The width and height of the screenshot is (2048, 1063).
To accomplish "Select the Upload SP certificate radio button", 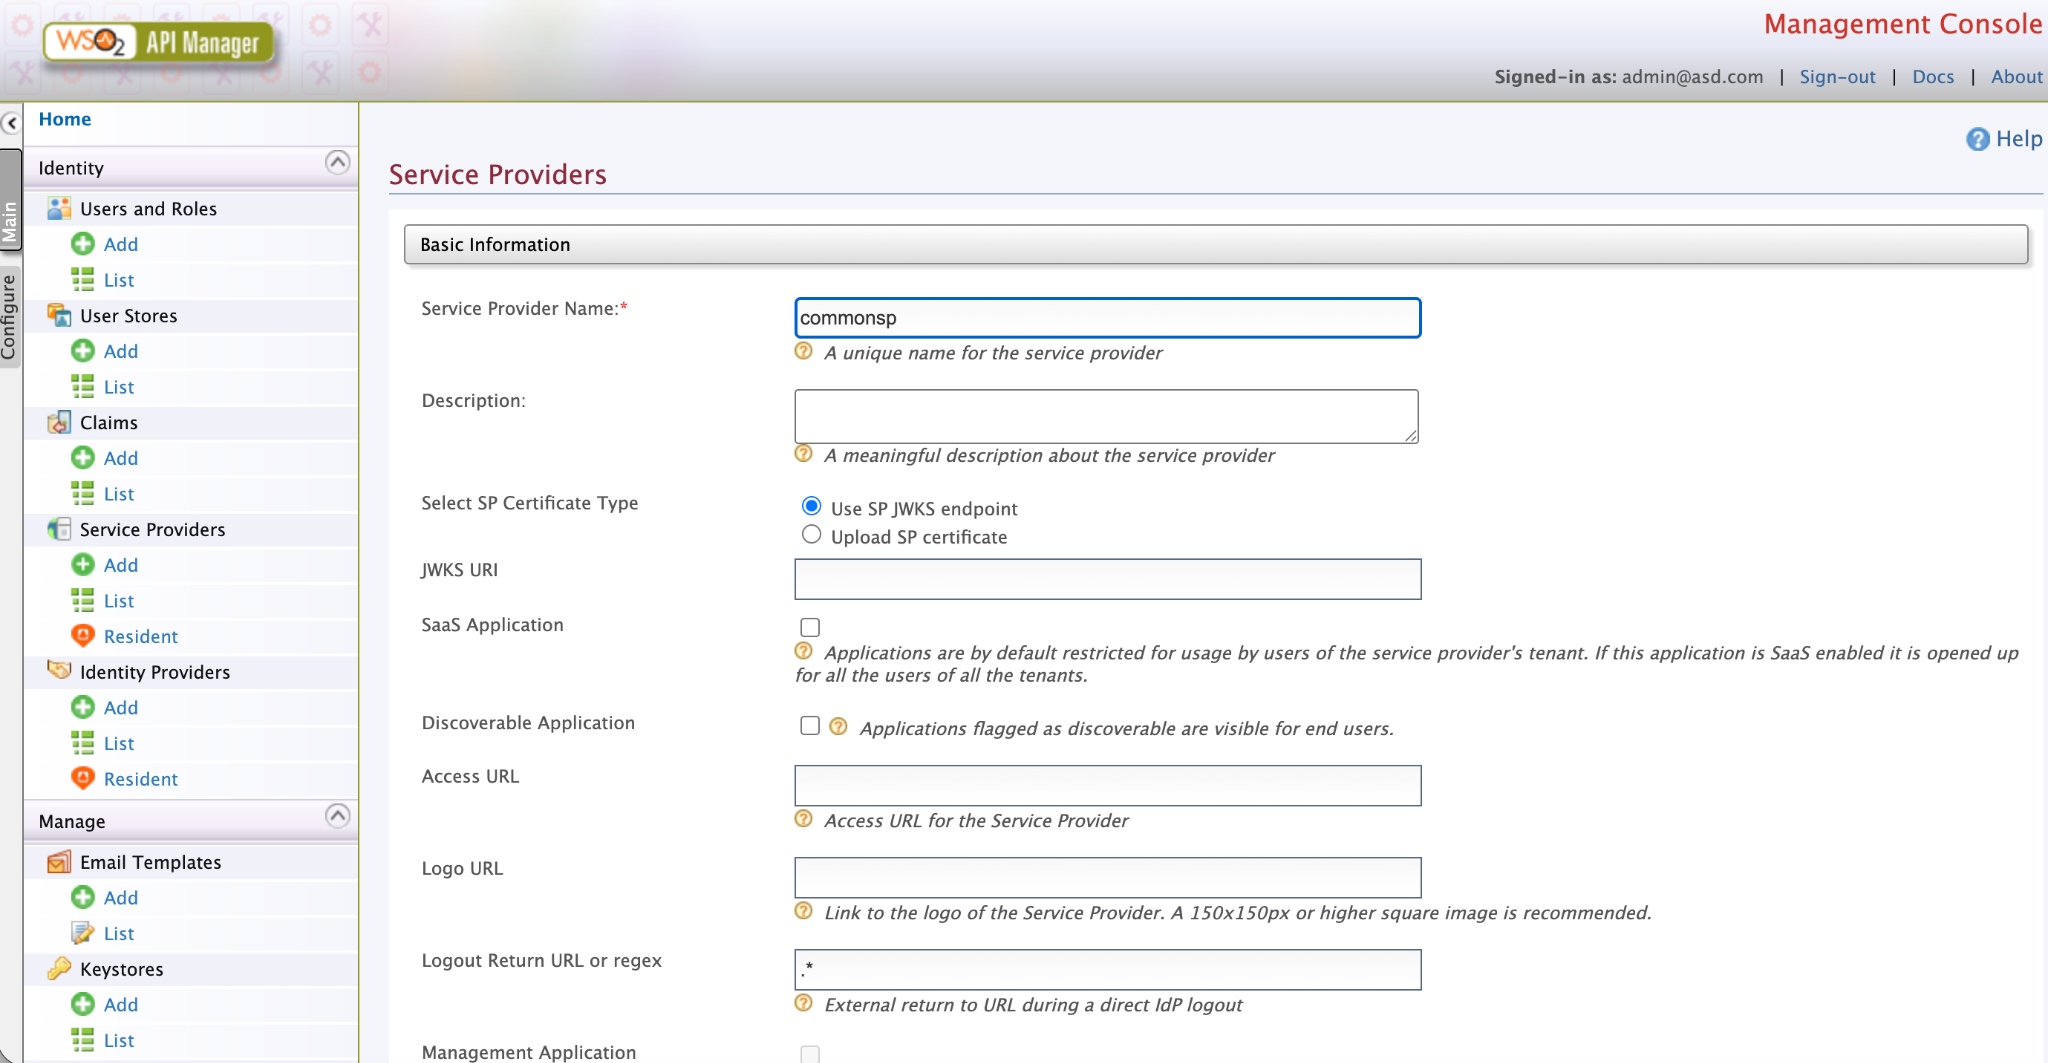I will coord(812,535).
